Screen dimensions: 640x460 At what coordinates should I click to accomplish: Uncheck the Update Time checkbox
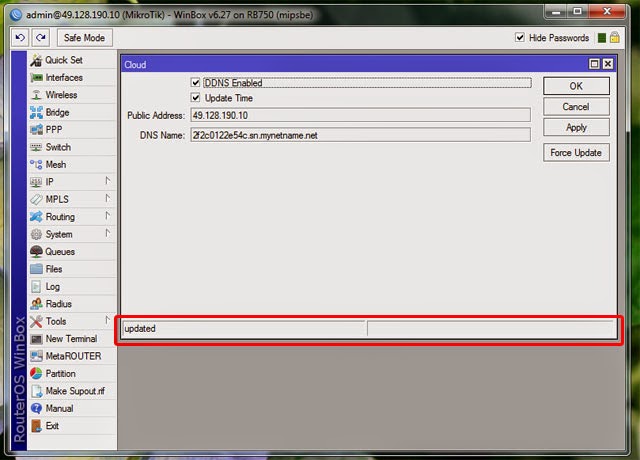click(x=196, y=98)
